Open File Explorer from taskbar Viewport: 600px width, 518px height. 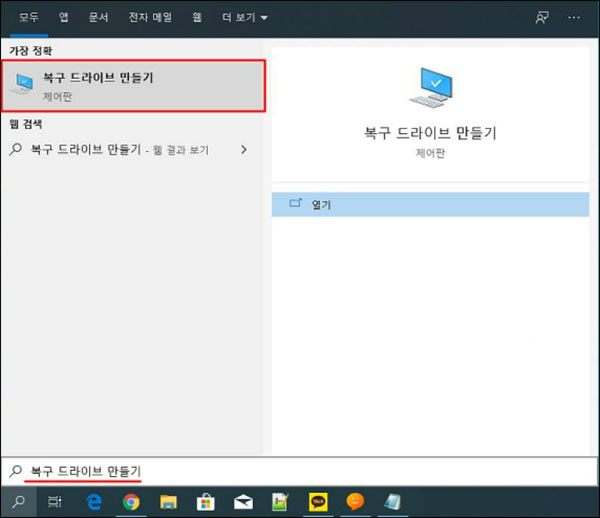point(168,502)
